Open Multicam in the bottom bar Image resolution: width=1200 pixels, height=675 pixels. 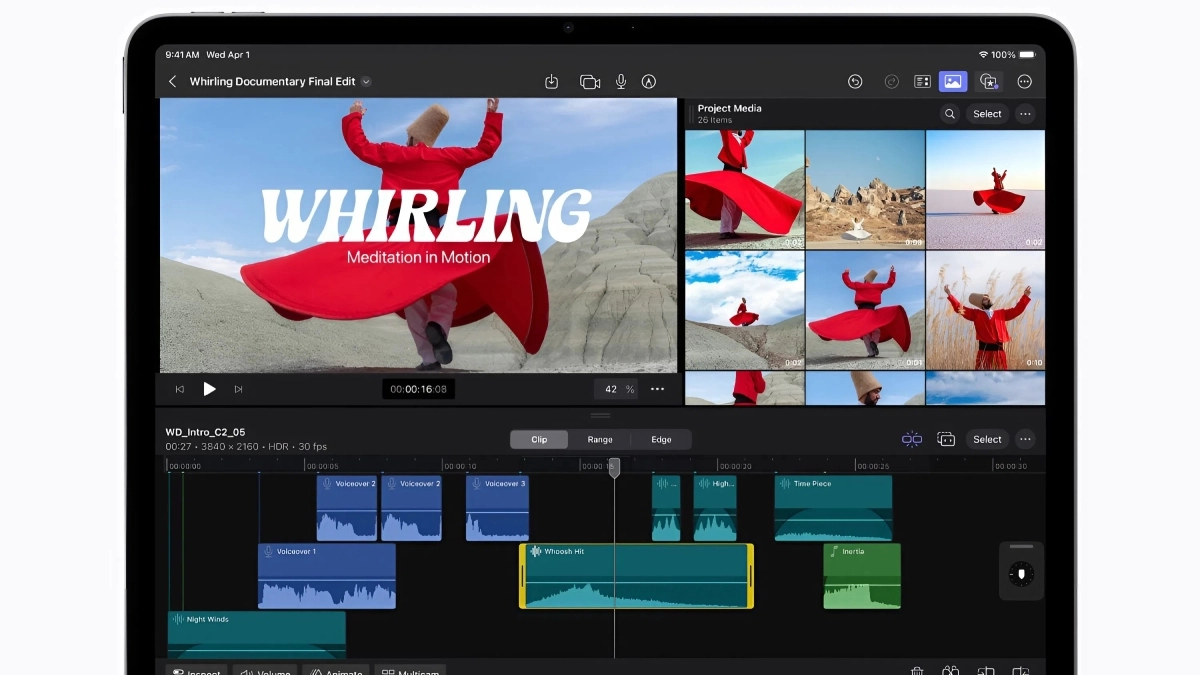tap(410, 671)
